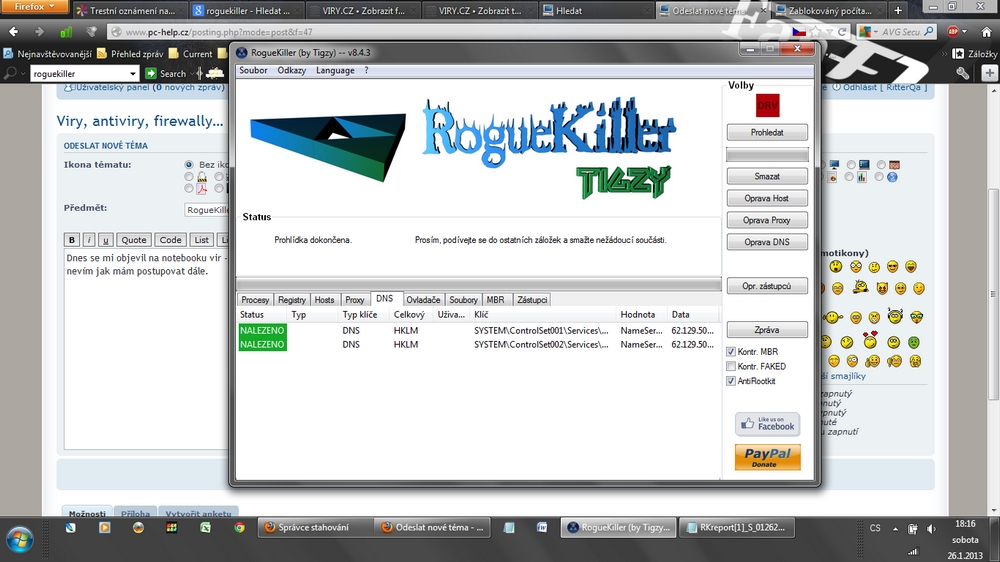The width and height of the screenshot is (1000, 562).
Task: Open Odkazy menu in RogueKiller
Action: pos(291,70)
